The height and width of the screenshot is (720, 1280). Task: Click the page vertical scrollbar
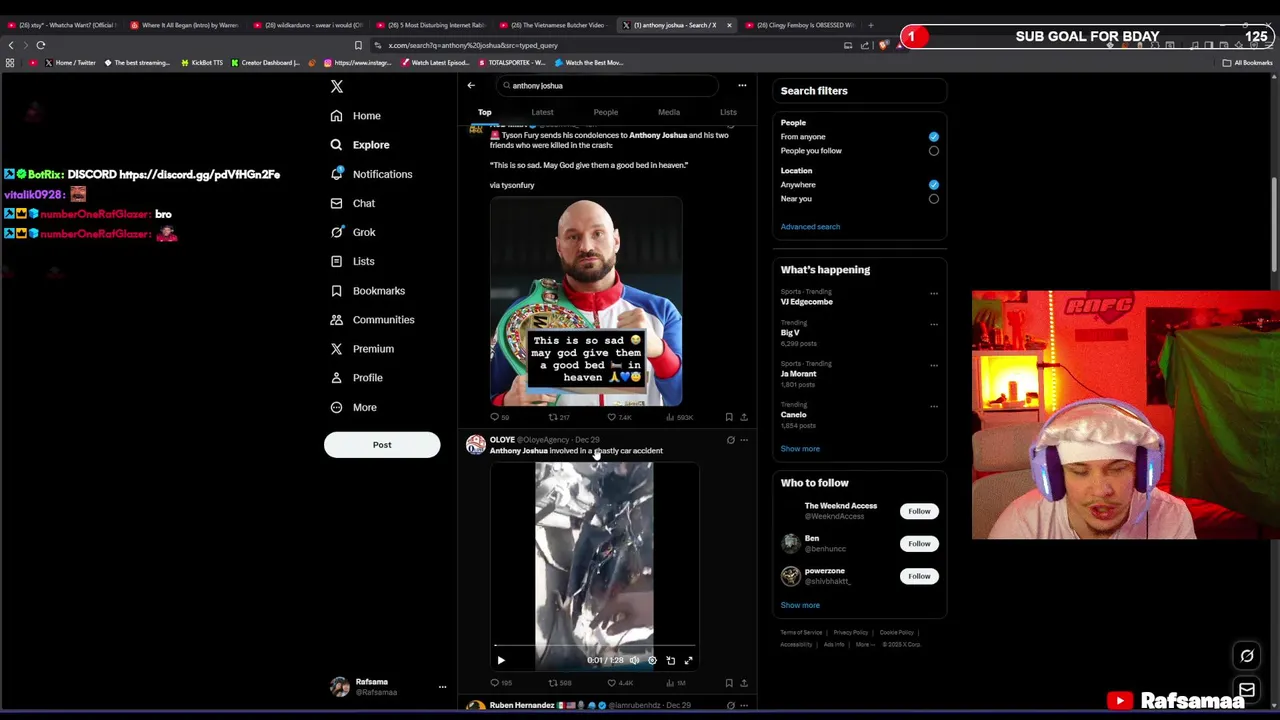tap(1274, 225)
